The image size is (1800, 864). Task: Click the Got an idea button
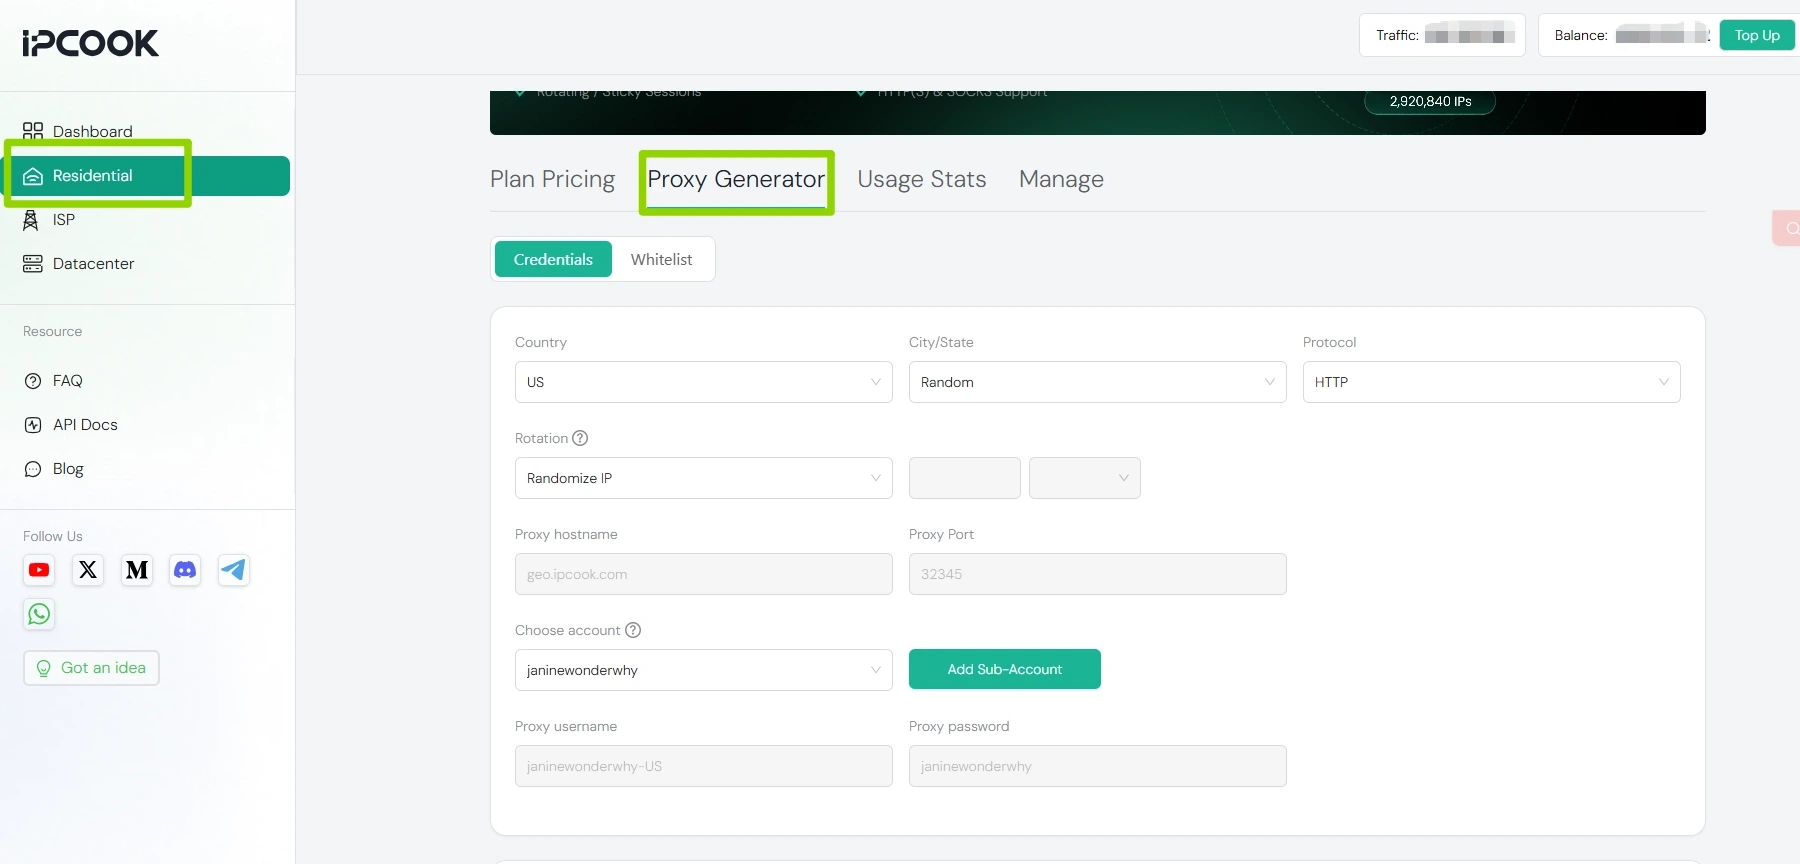pos(91,668)
